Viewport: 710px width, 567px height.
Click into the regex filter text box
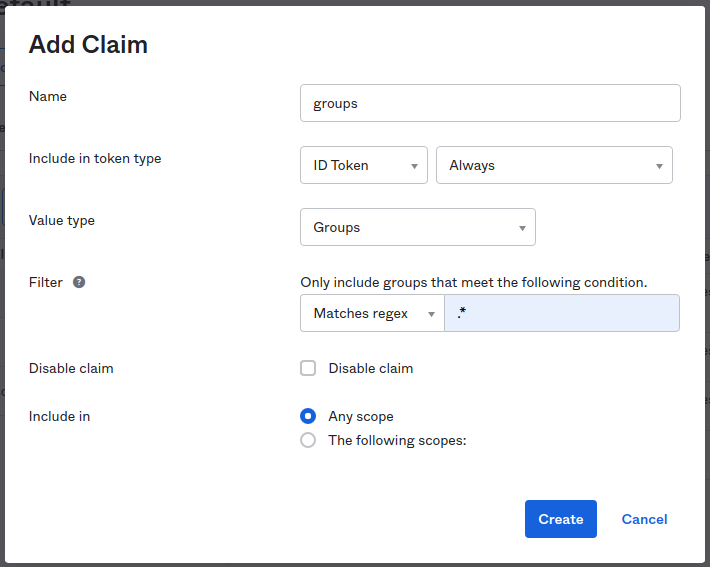tap(562, 313)
